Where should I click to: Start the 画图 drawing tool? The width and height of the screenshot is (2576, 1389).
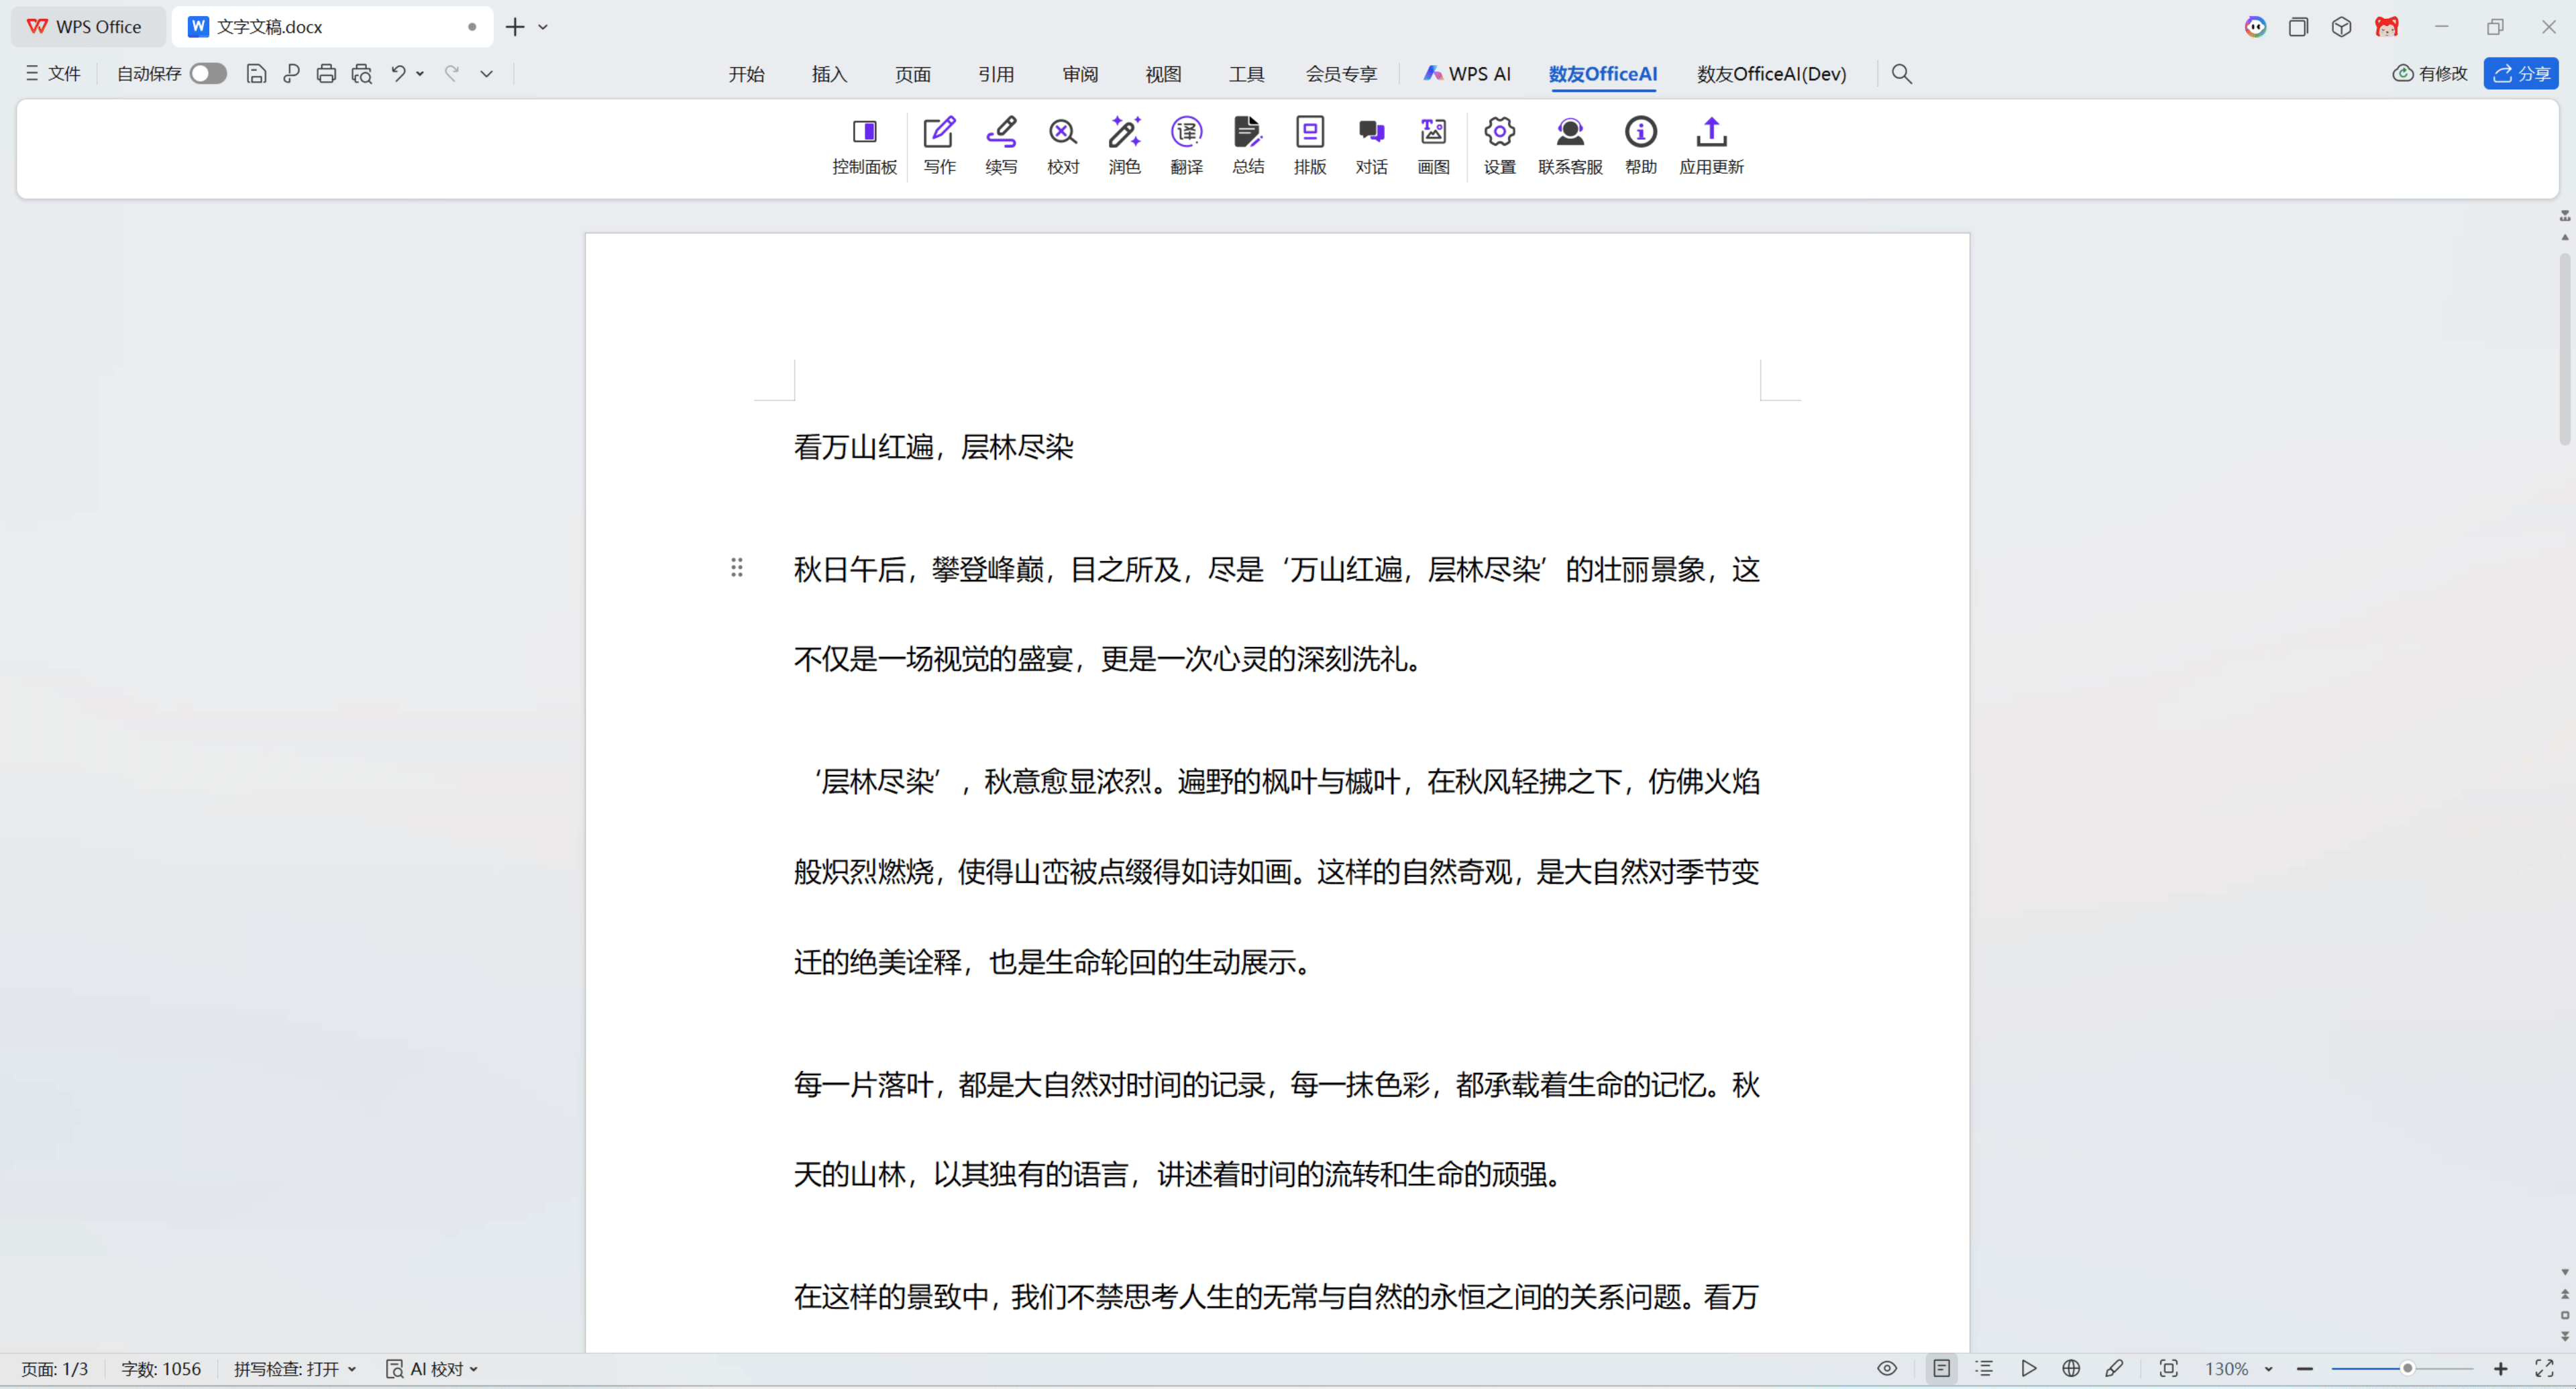tap(1432, 145)
